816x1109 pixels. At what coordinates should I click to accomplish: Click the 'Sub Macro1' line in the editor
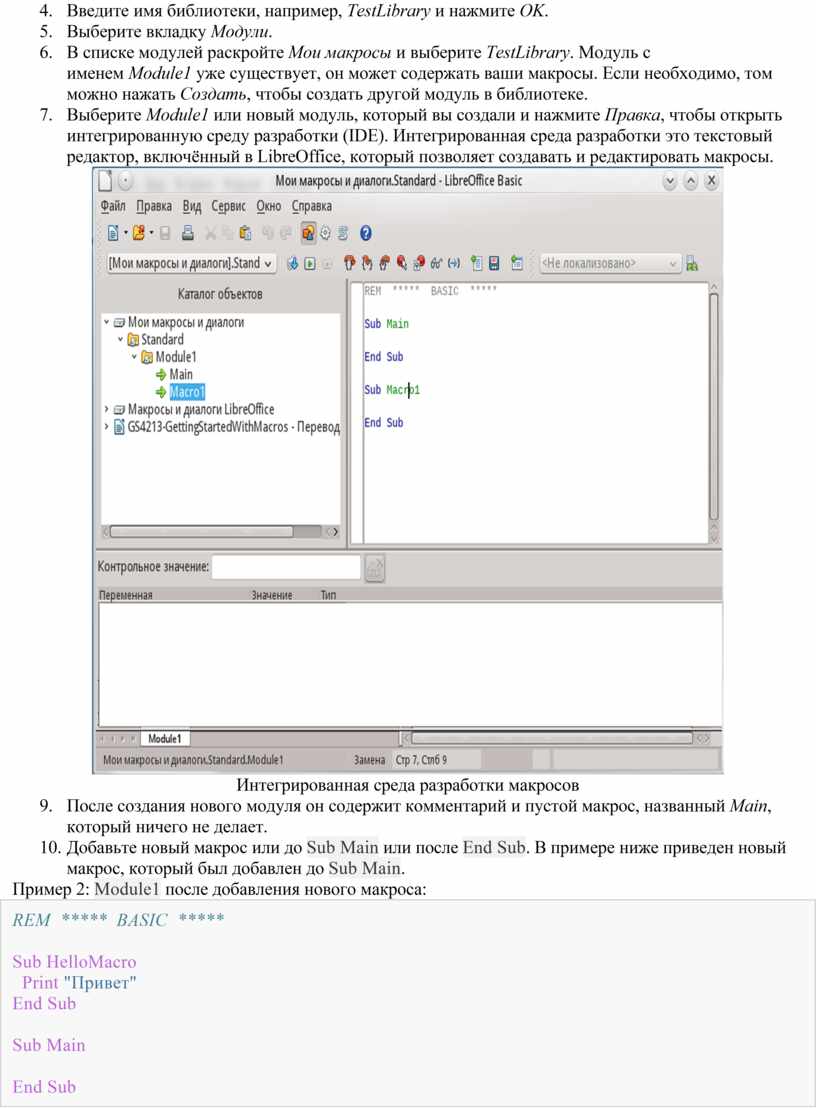(392, 390)
